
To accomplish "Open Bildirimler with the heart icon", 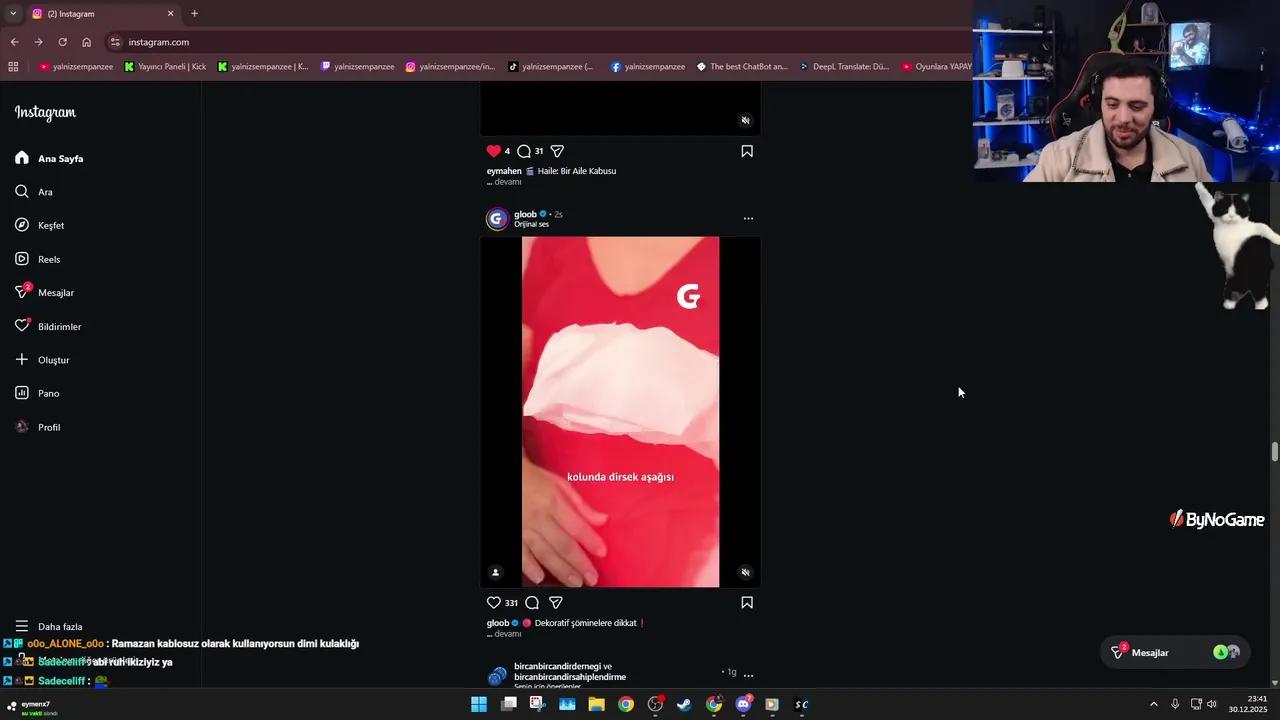I will pos(21,326).
